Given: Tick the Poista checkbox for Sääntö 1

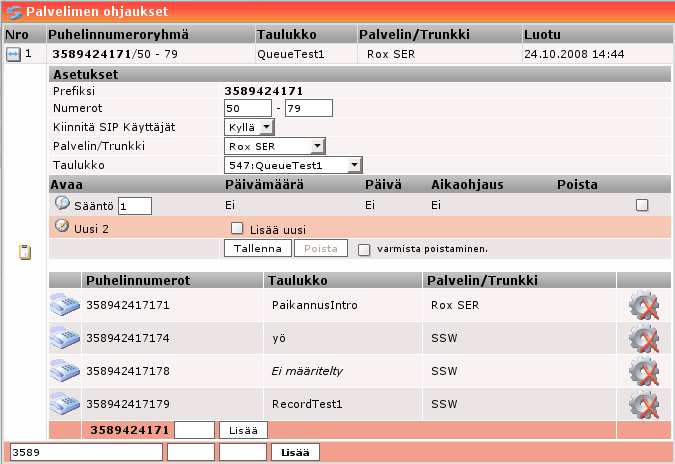Looking at the screenshot, I should pyautogui.click(x=642, y=205).
